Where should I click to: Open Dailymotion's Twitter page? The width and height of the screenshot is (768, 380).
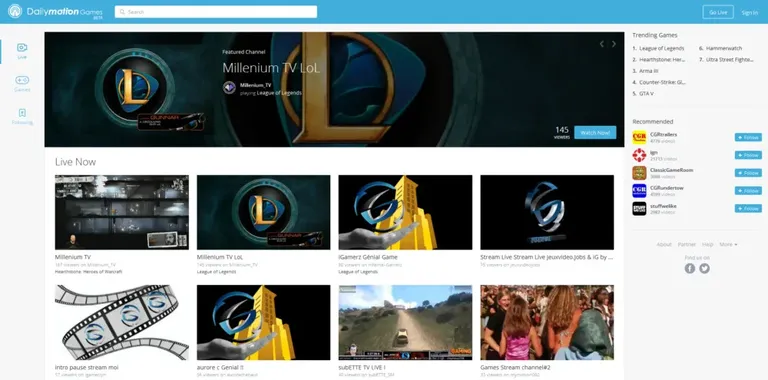[x=704, y=268]
